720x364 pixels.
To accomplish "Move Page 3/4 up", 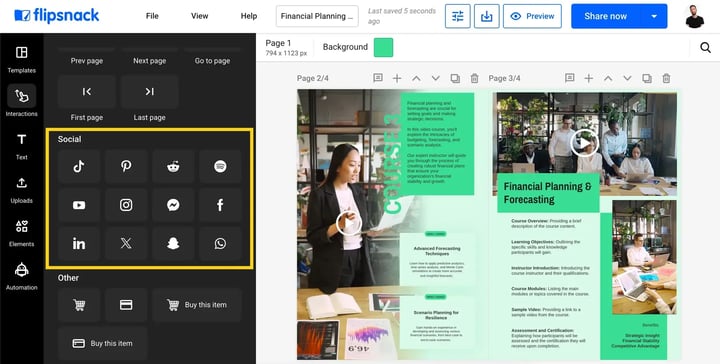I will pyautogui.click(x=608, y=78).
